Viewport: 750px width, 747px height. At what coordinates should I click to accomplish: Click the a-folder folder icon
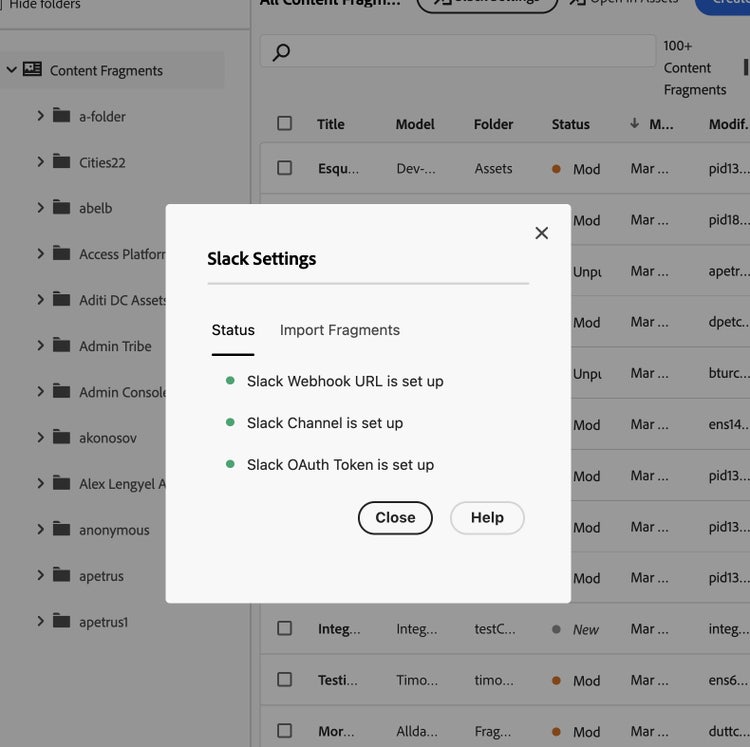pyautogui.click(x=62, y=116)
